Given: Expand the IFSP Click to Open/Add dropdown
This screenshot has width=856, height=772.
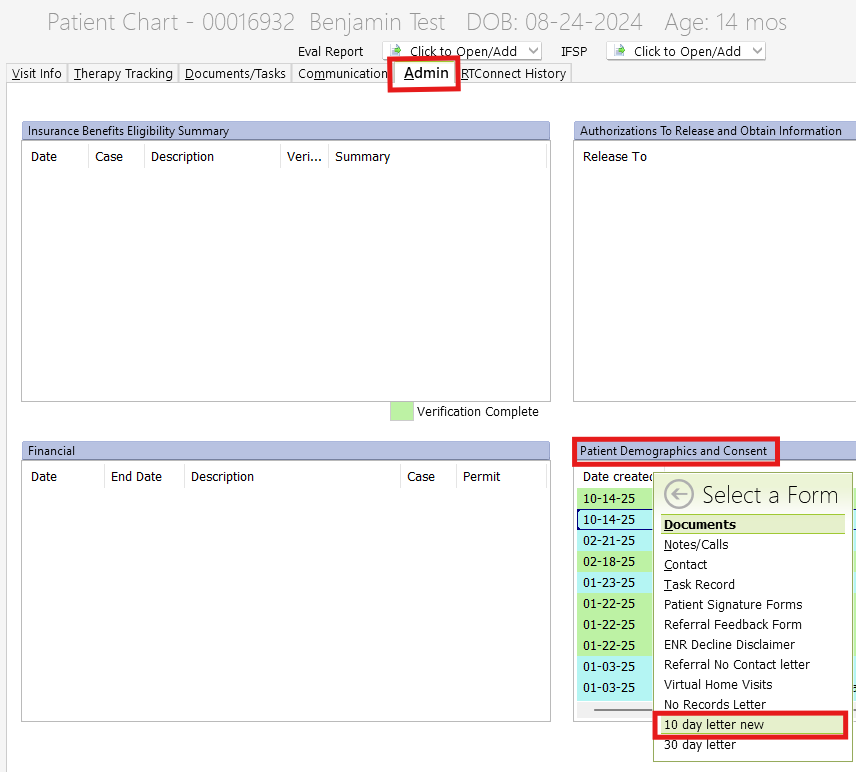Looking at the screenshot, I should click(x=756, y=51).
